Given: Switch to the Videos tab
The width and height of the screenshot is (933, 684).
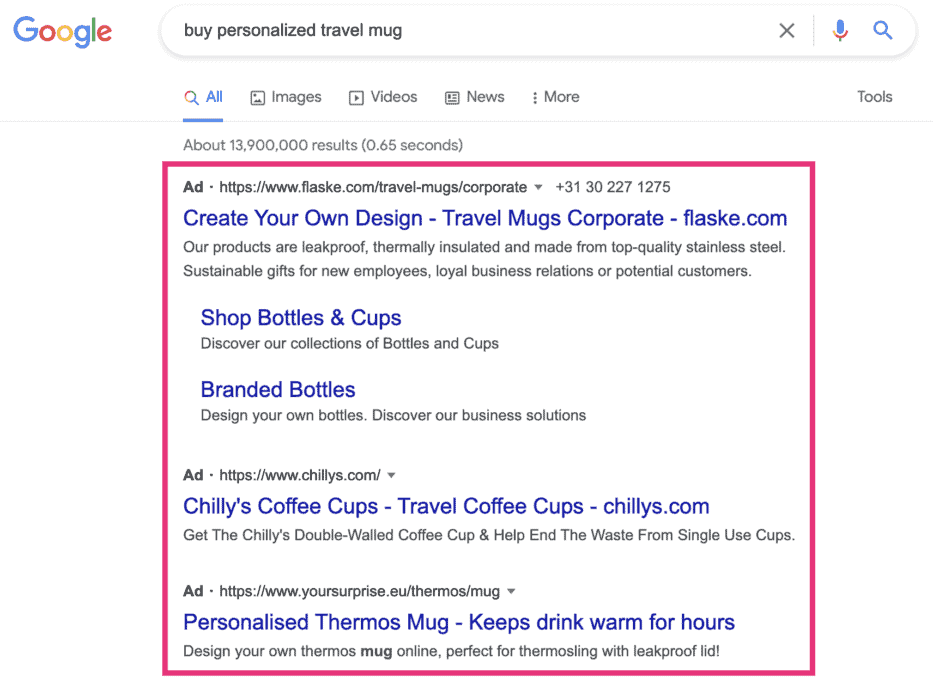Looking at the screenshot, I should click(x=383, y=97).
